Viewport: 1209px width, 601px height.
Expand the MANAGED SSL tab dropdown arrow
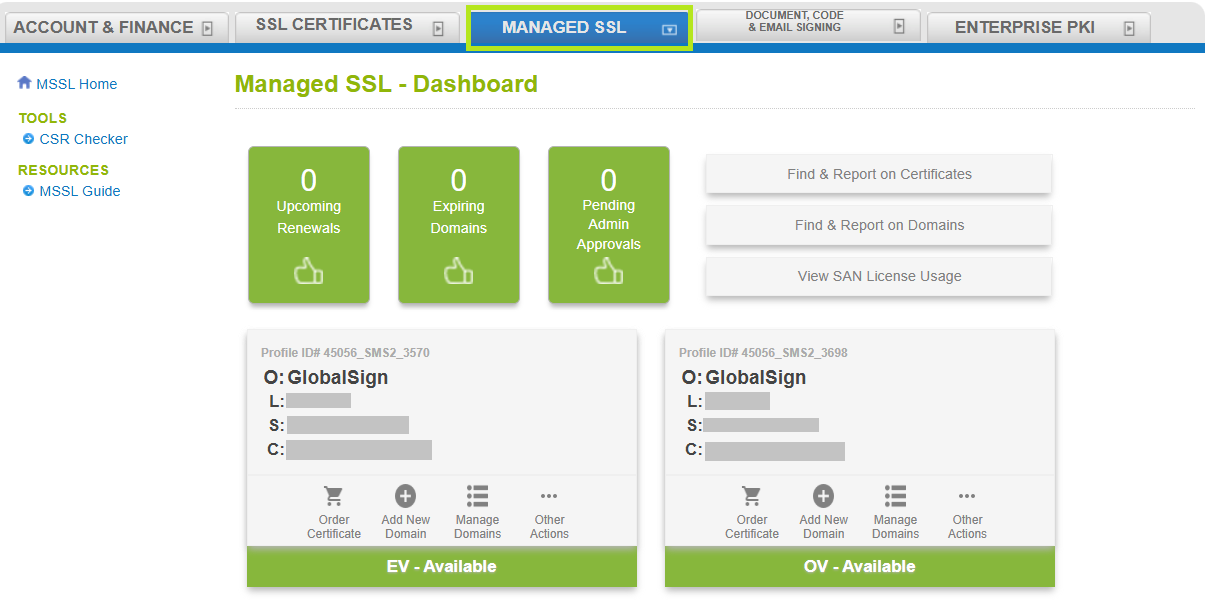pyautogui.click(x=668, y=31)
